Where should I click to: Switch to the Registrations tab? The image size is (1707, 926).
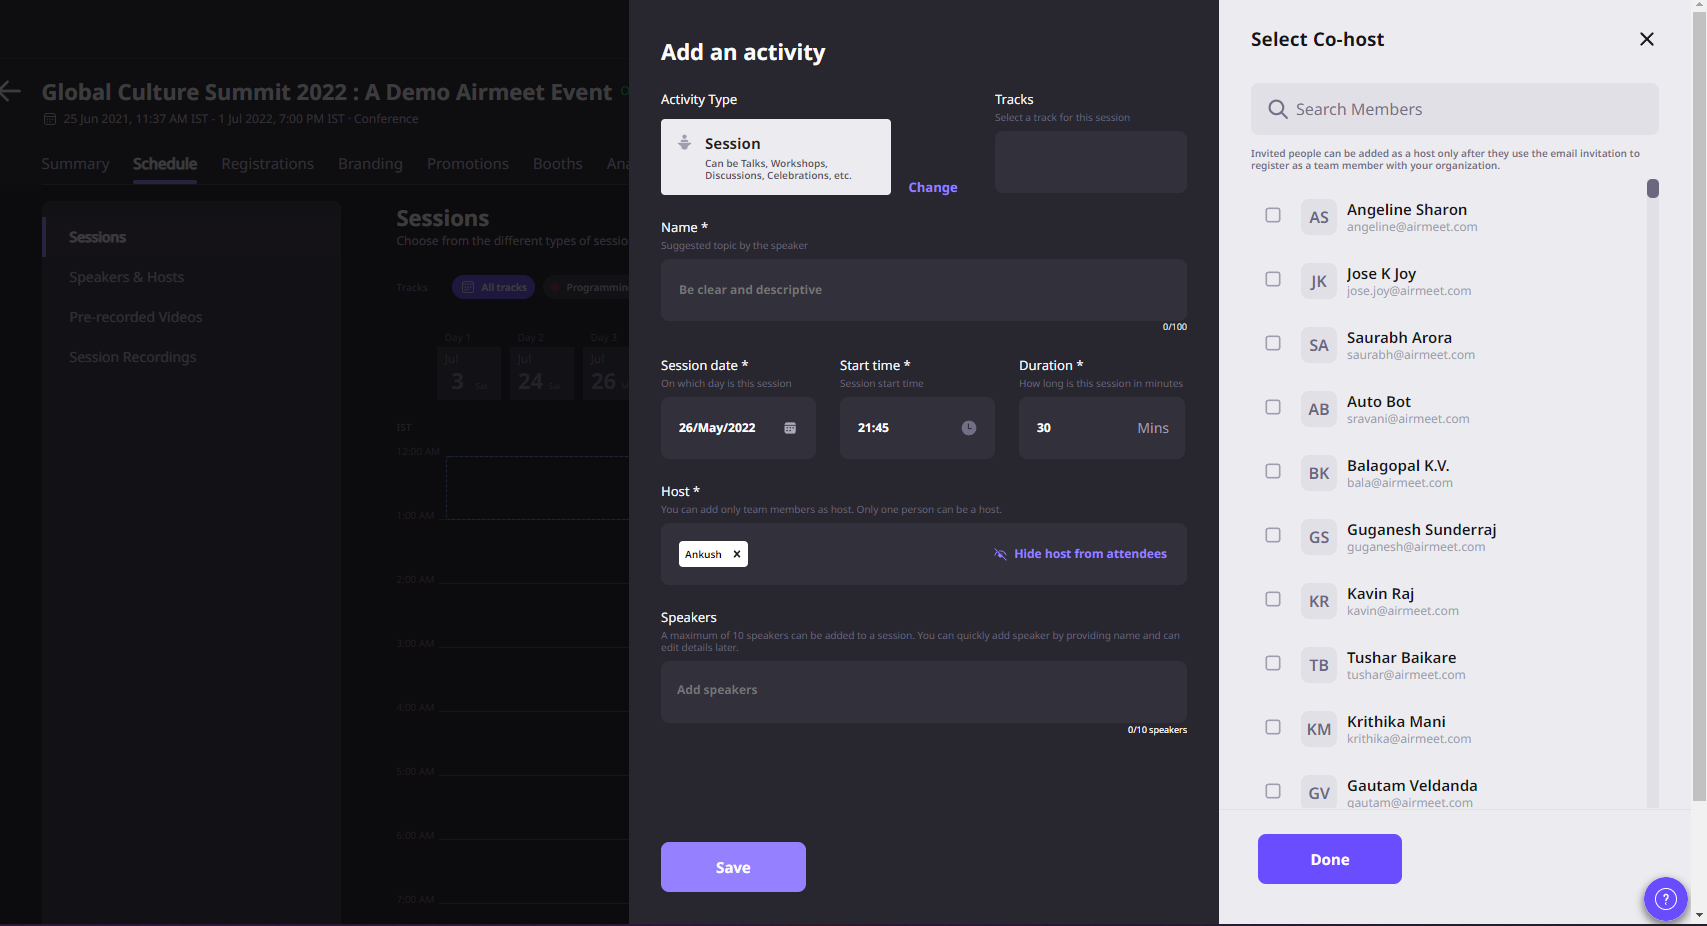pos(268,164)
